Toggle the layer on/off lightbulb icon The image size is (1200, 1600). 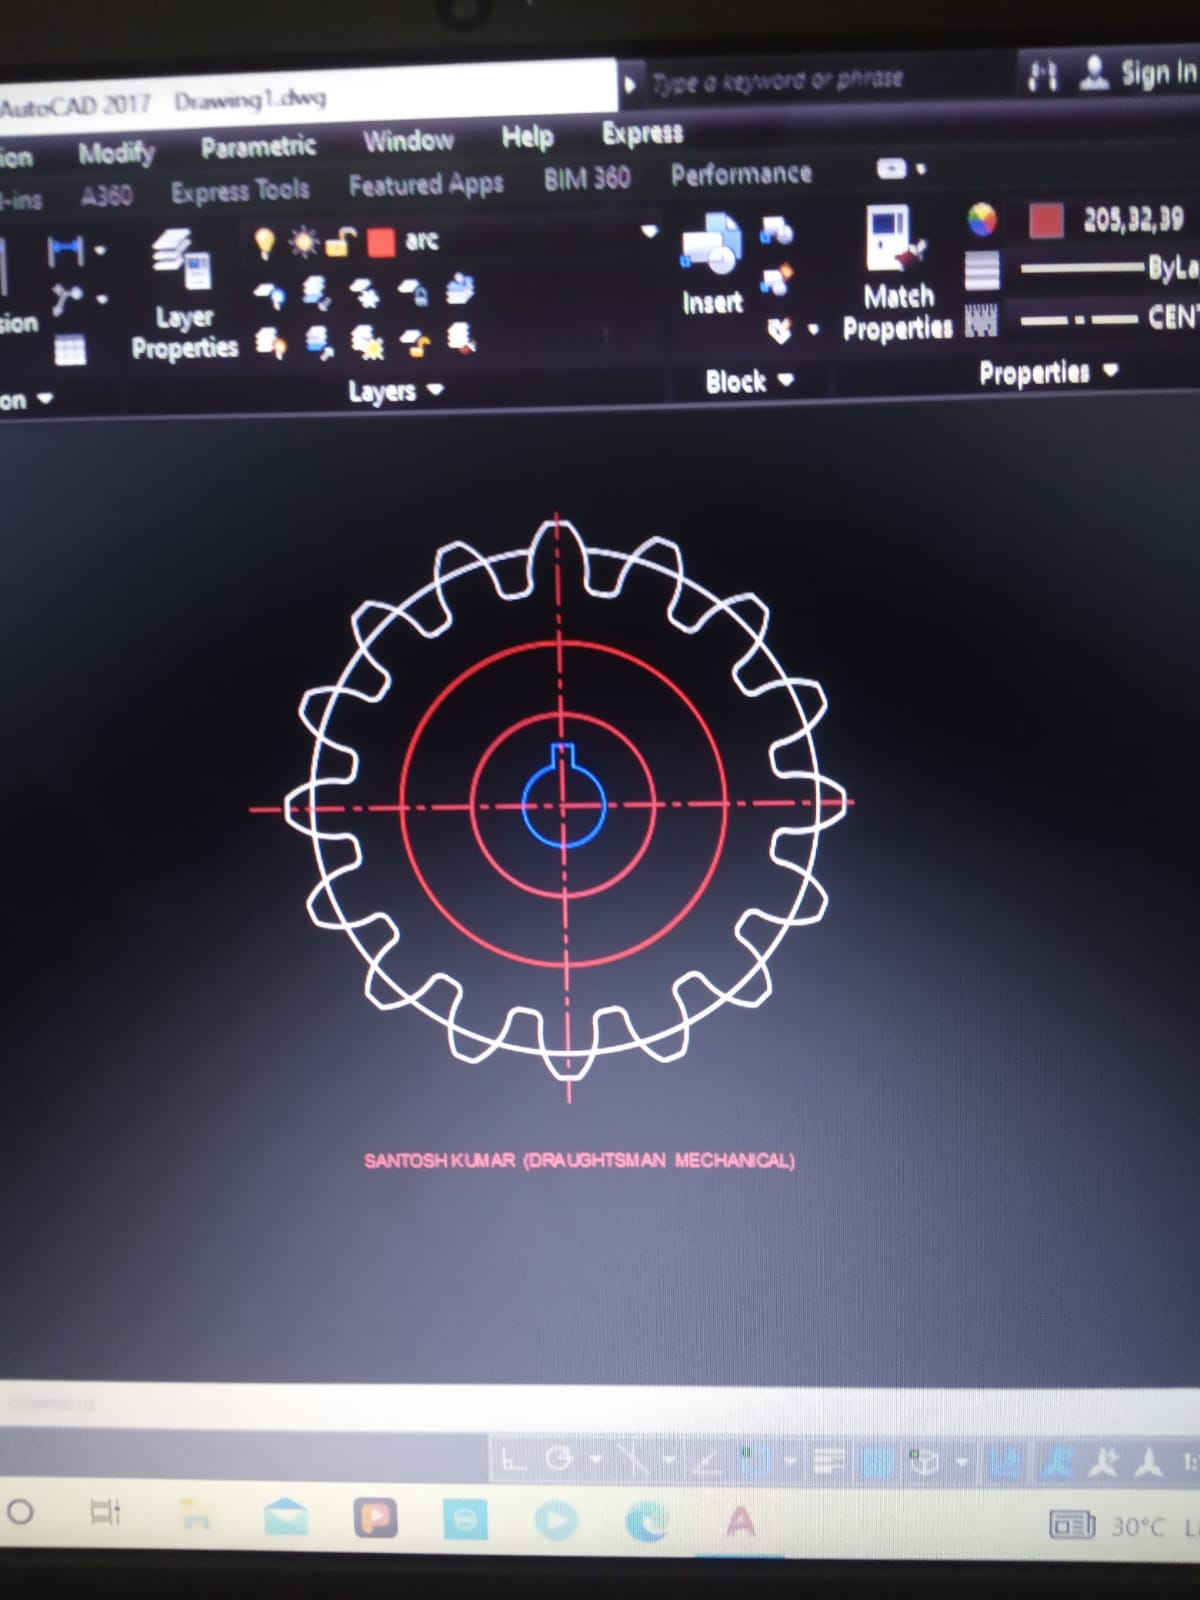click(264, 242)
